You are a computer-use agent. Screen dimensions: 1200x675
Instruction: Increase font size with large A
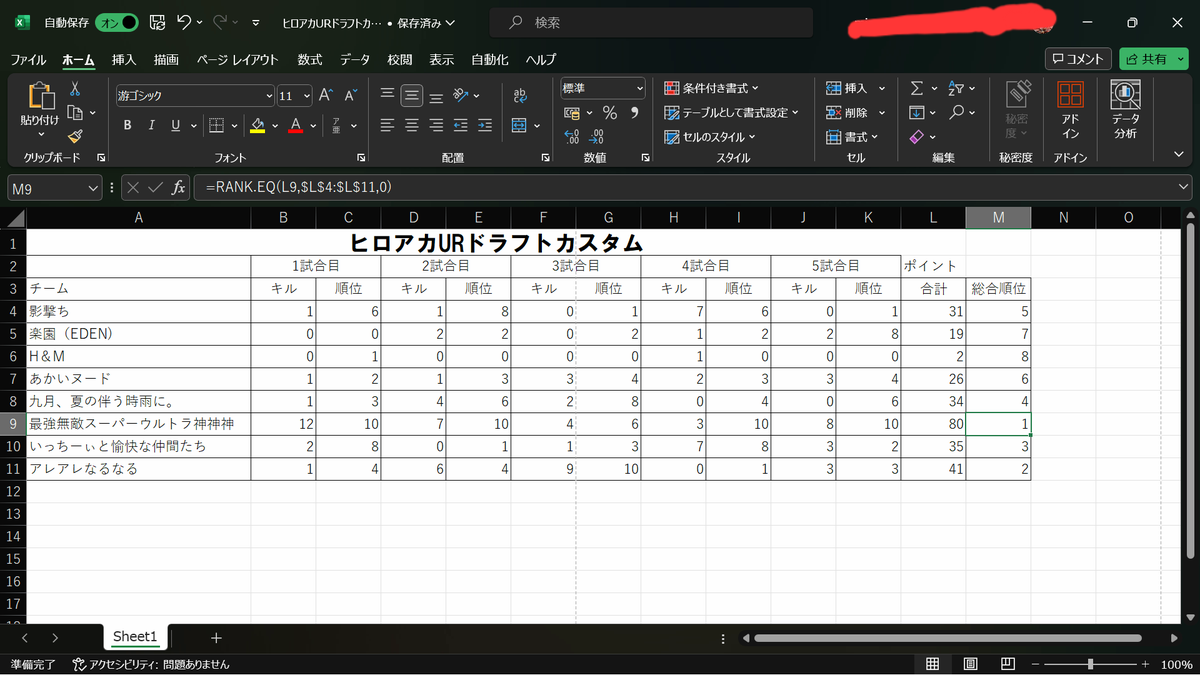(325, 96)
